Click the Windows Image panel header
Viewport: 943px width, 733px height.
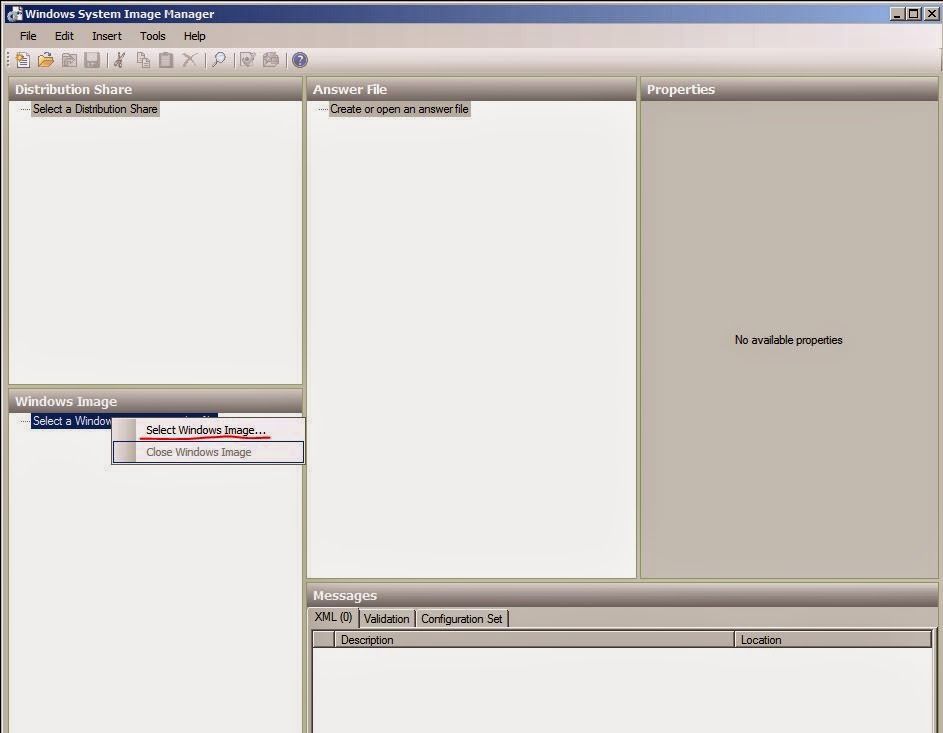pos(155,401)
